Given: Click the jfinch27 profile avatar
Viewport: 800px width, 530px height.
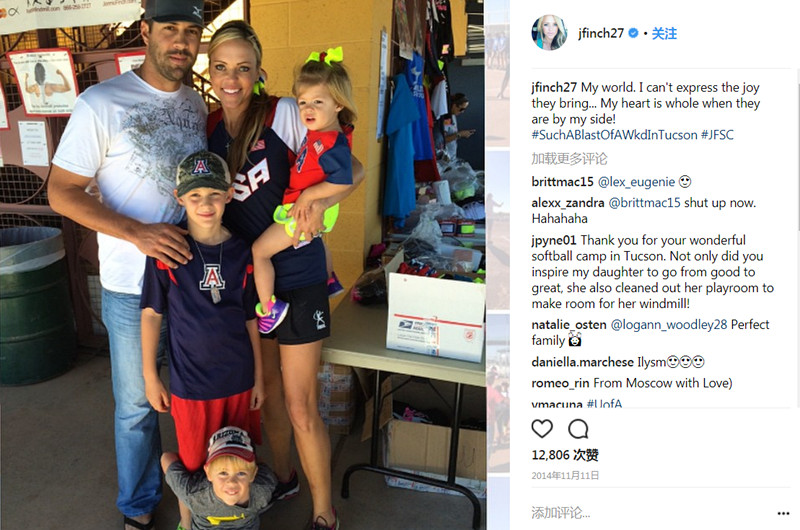Looking at the screenshot, I should 549,33.
